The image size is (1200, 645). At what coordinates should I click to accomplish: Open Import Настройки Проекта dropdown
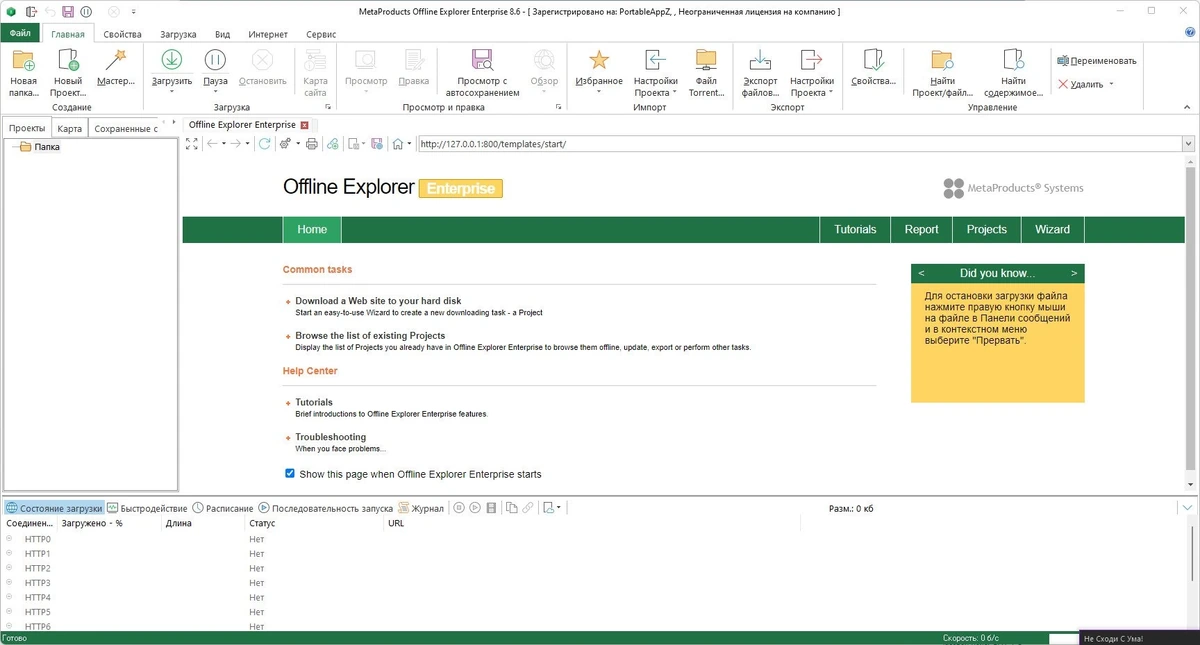coord(674,93)
